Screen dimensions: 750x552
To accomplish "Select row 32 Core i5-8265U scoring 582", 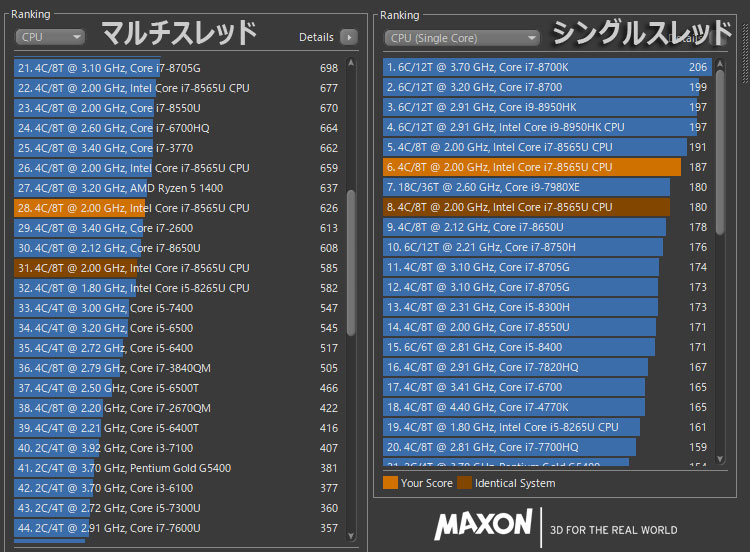I will point(178,288).
